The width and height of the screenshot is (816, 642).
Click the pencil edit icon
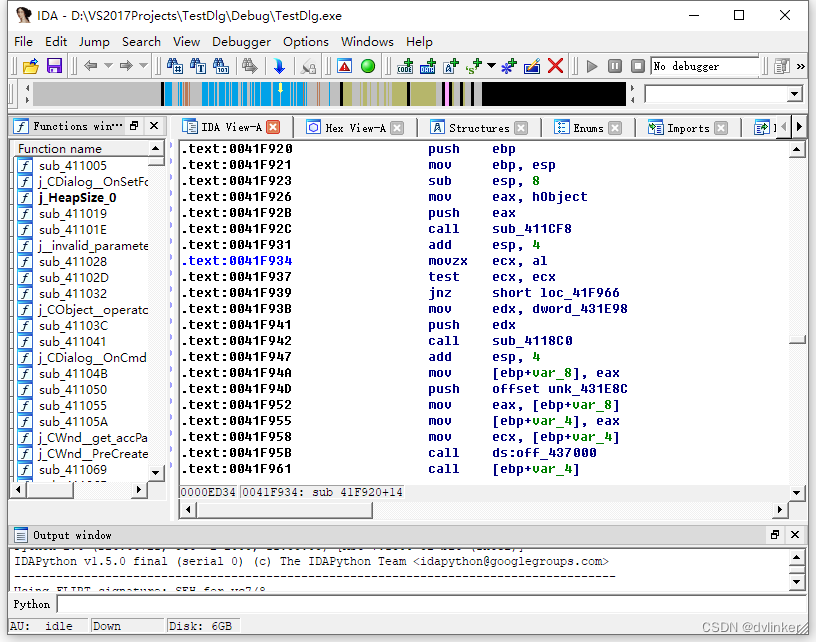point(532,66)
